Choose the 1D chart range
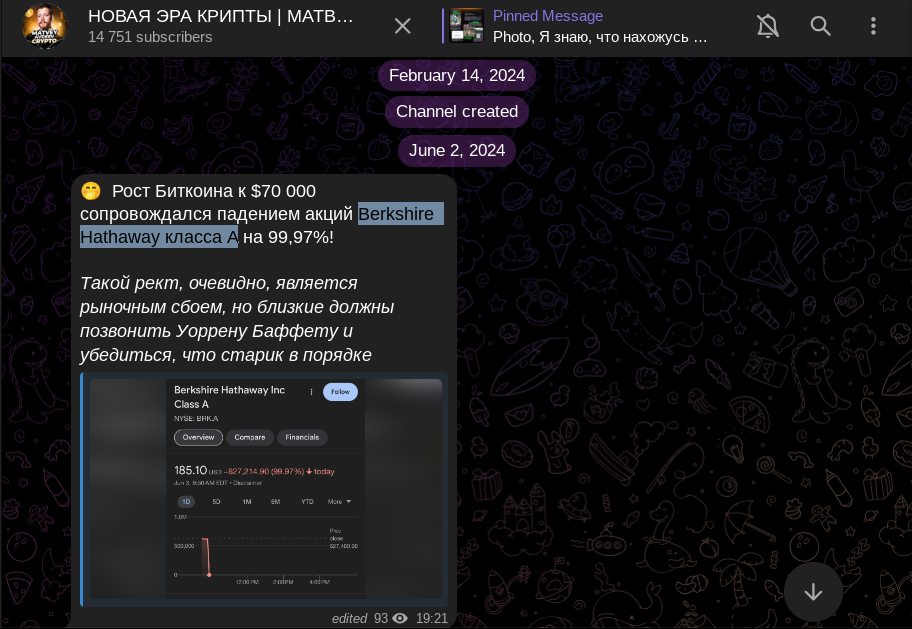 [x=186, y=502]
